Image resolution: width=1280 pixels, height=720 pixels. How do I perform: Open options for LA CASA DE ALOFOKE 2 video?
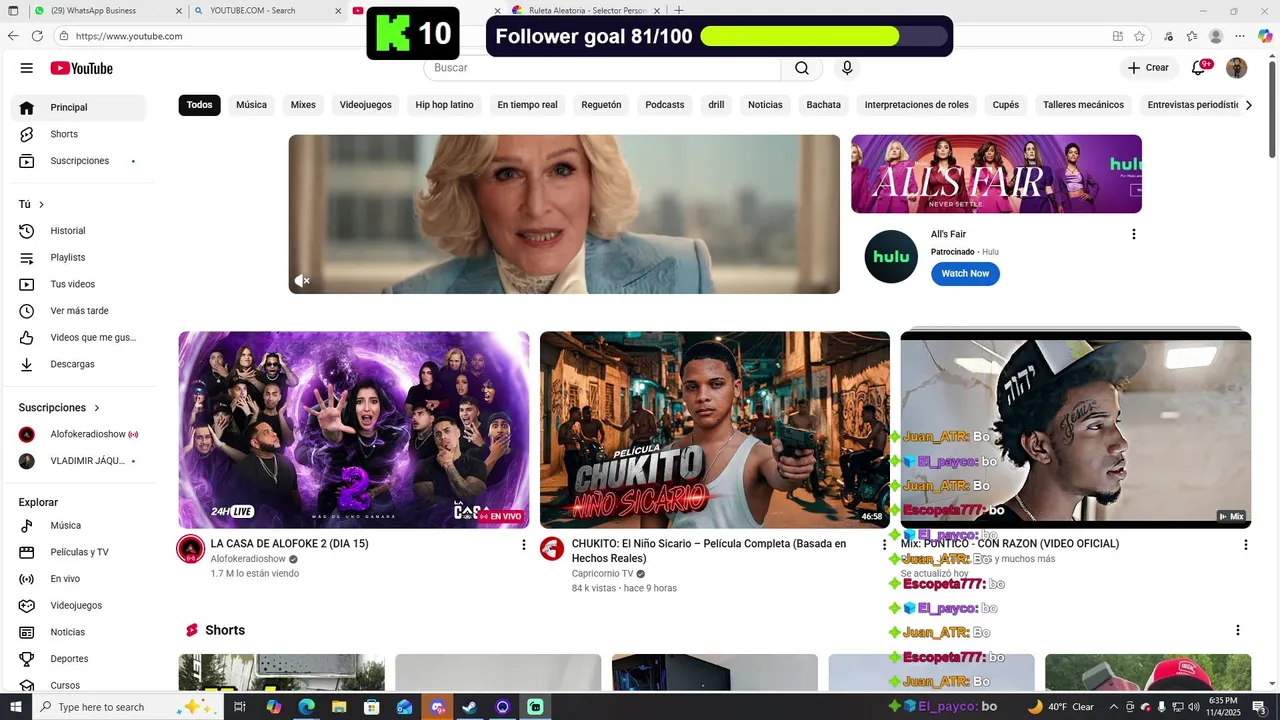pyautogui.click(x=523, y=545)
